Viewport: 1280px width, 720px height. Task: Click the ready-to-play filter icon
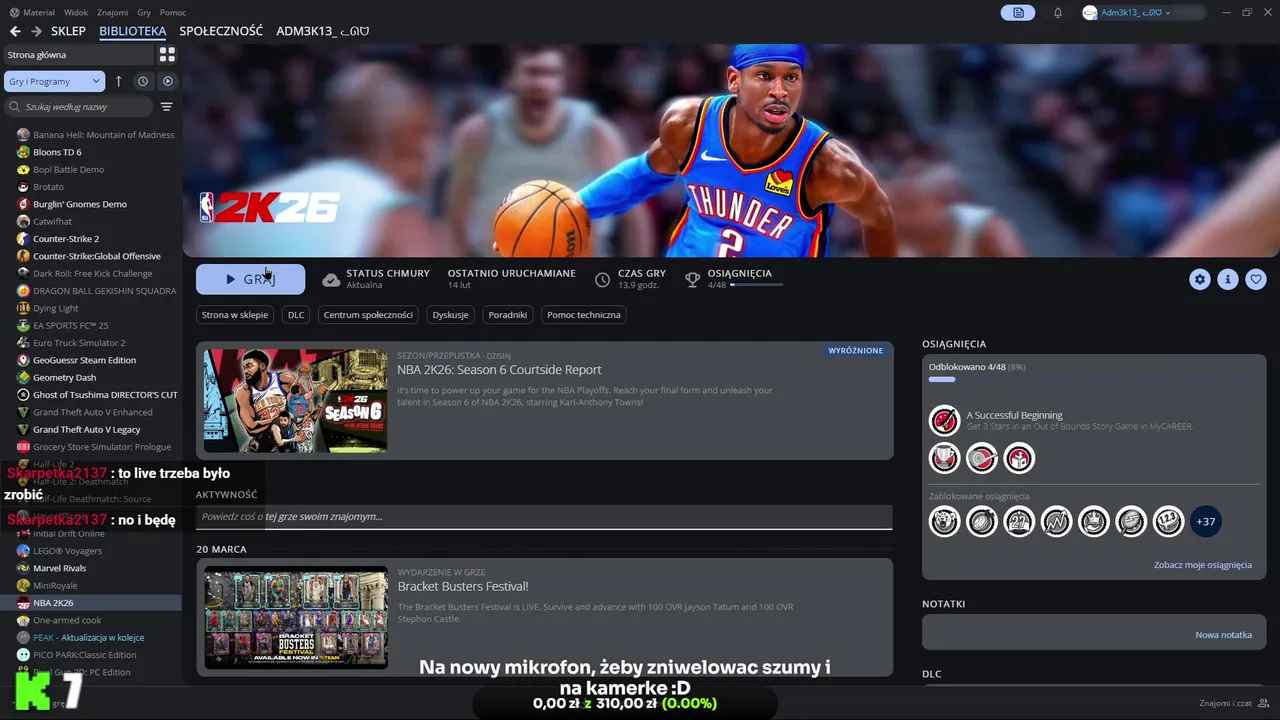168,82
